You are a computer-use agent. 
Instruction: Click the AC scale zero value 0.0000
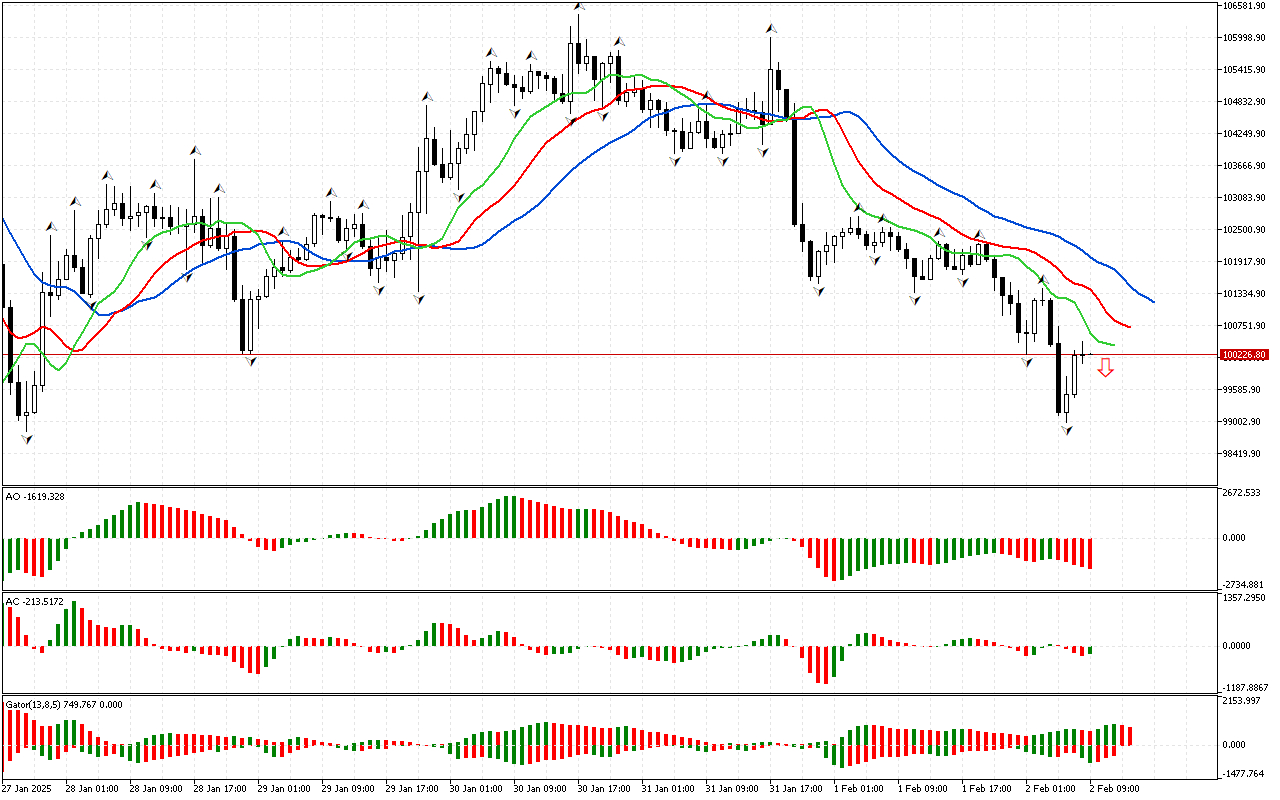point(1237,646)
